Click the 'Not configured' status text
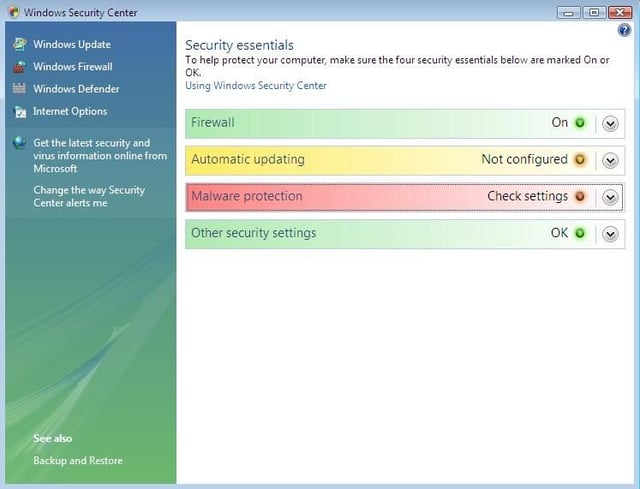 pos(524,159)
